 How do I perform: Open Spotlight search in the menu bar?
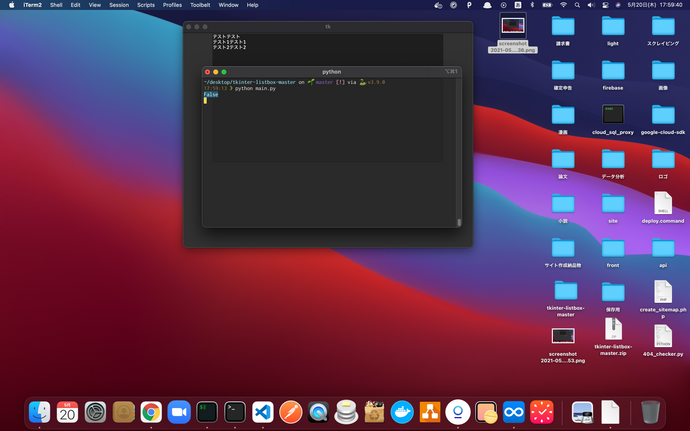click(x=577, y=5)
